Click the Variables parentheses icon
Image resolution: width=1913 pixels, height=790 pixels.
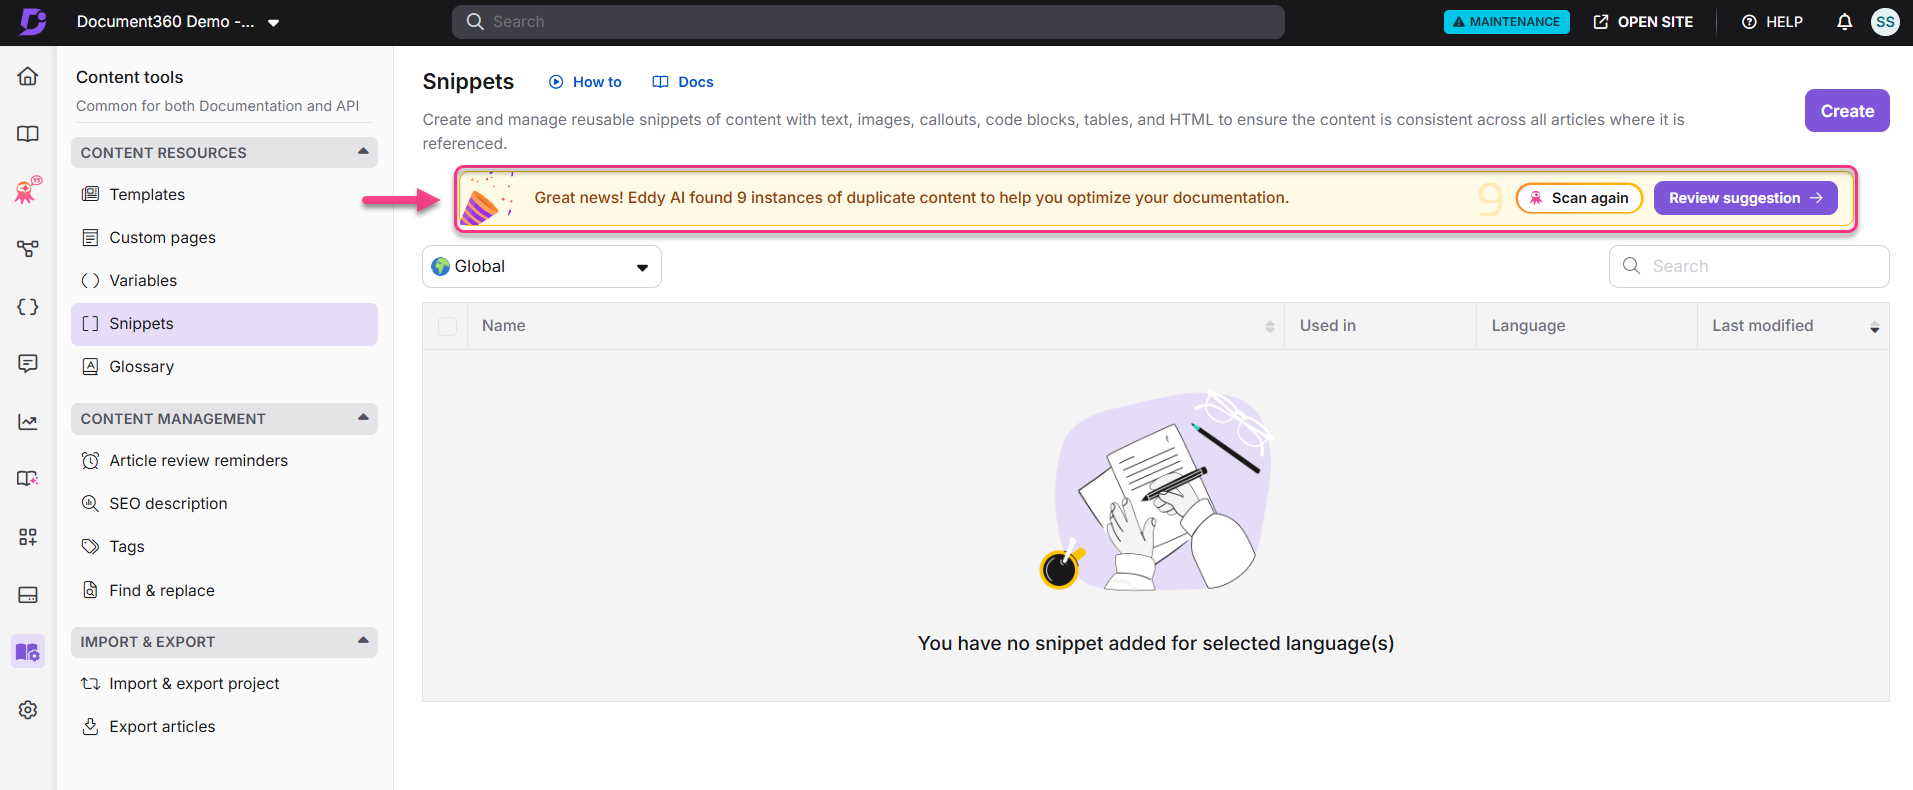pos(90,281)
